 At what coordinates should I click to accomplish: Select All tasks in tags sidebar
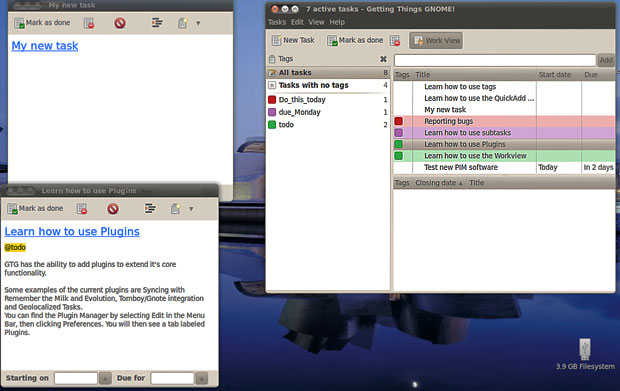click(328, 73)
